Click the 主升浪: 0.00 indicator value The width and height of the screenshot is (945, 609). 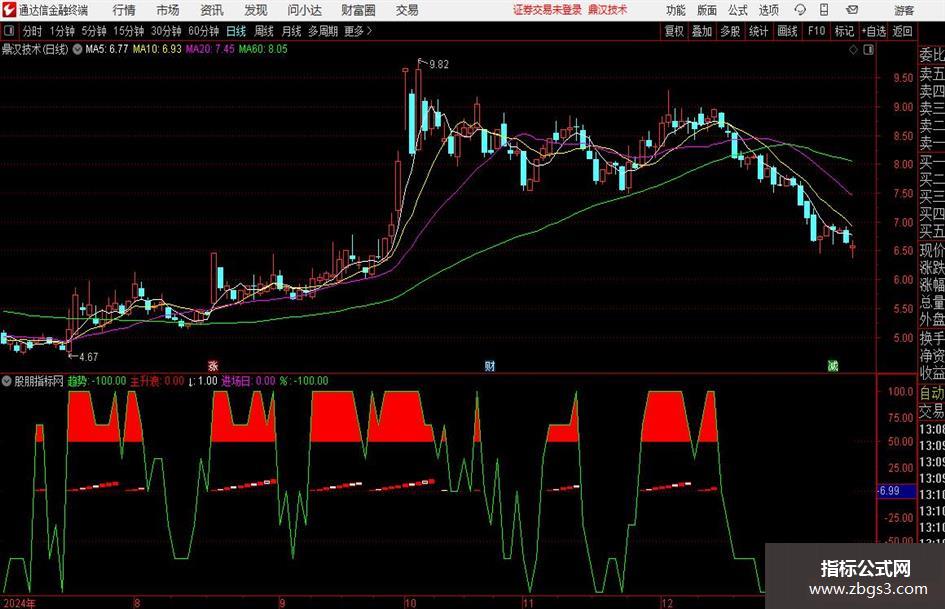[157, 381]
